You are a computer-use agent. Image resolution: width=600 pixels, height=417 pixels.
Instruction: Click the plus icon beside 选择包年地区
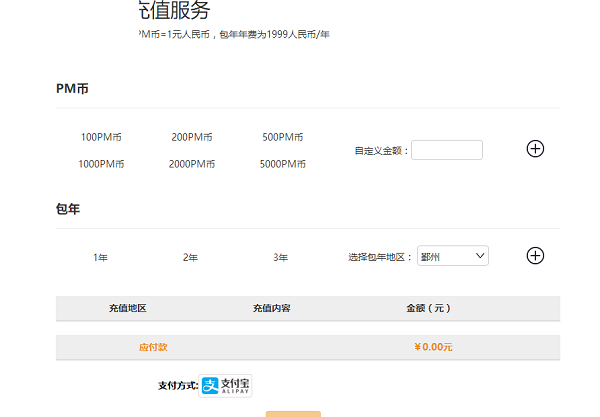coord(535,255)
